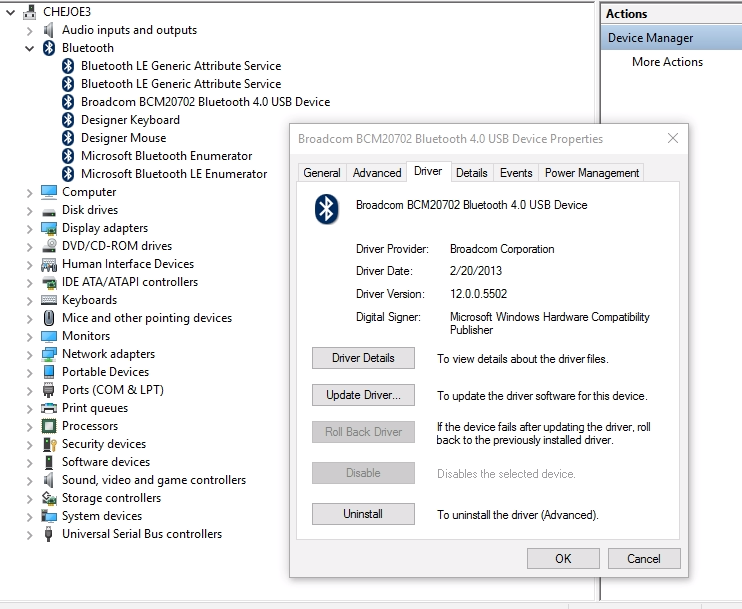Expand the System devices category
The image size is (742, 609).
coord(29,517)
